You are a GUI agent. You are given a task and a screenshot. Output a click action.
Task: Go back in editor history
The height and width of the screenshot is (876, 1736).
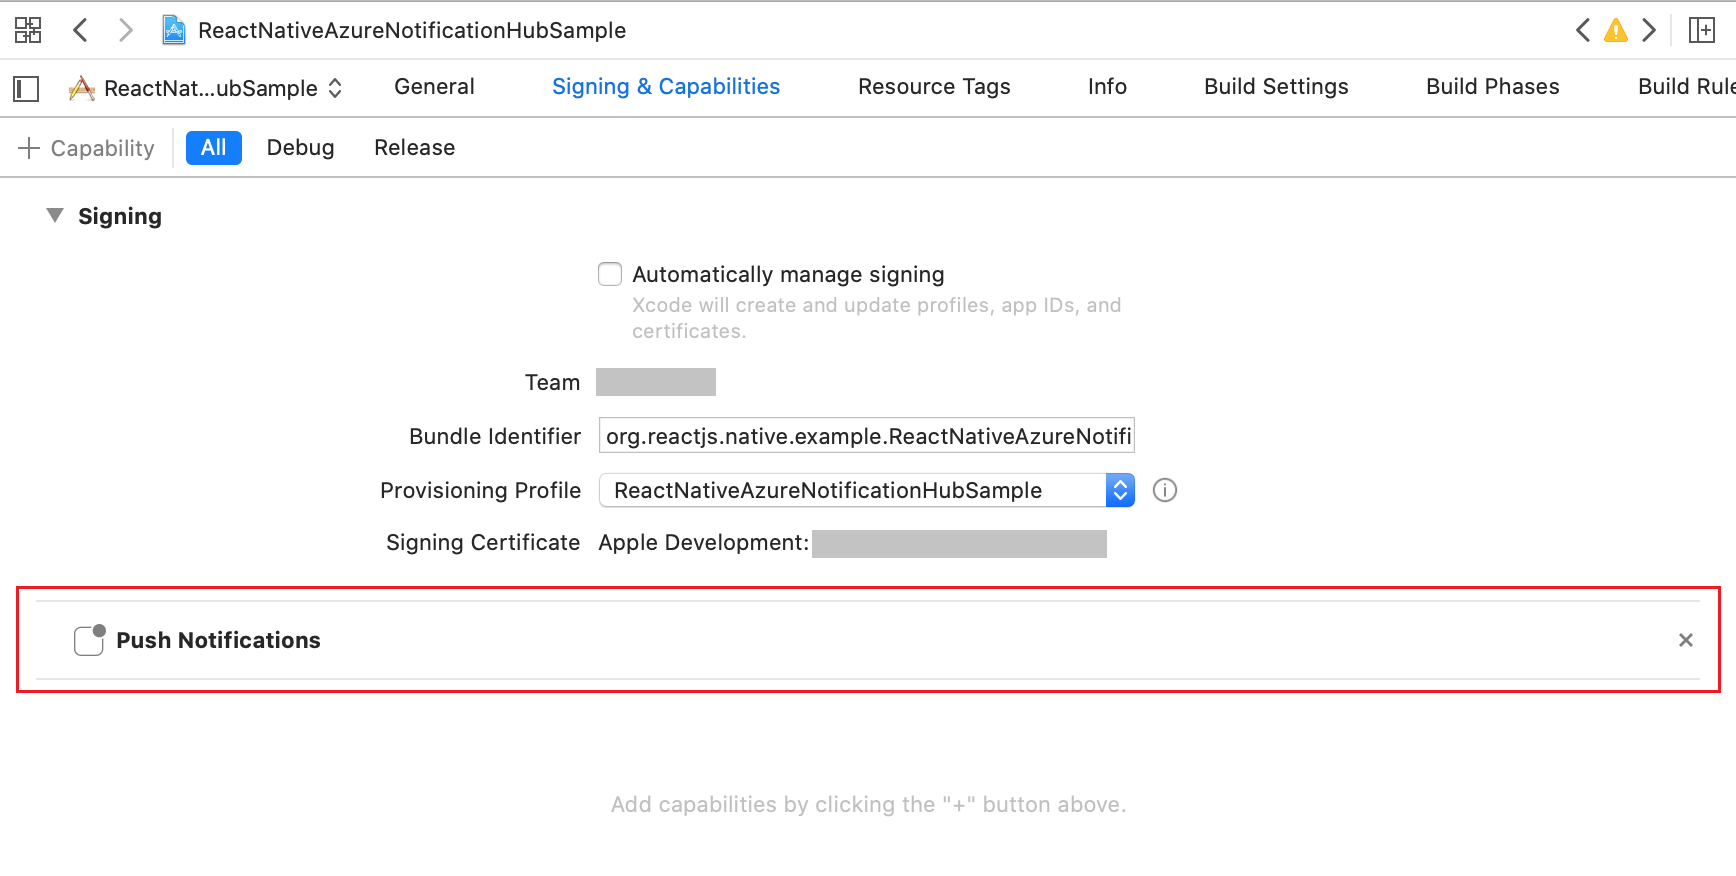coord(81,30)
